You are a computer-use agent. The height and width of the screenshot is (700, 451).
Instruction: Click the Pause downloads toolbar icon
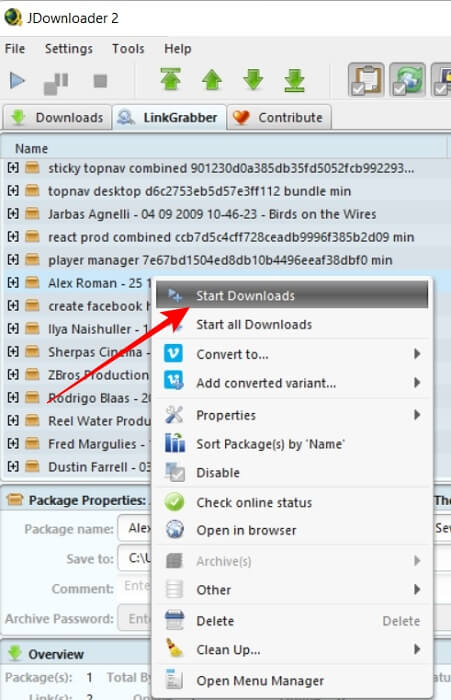tap(56, 83)
